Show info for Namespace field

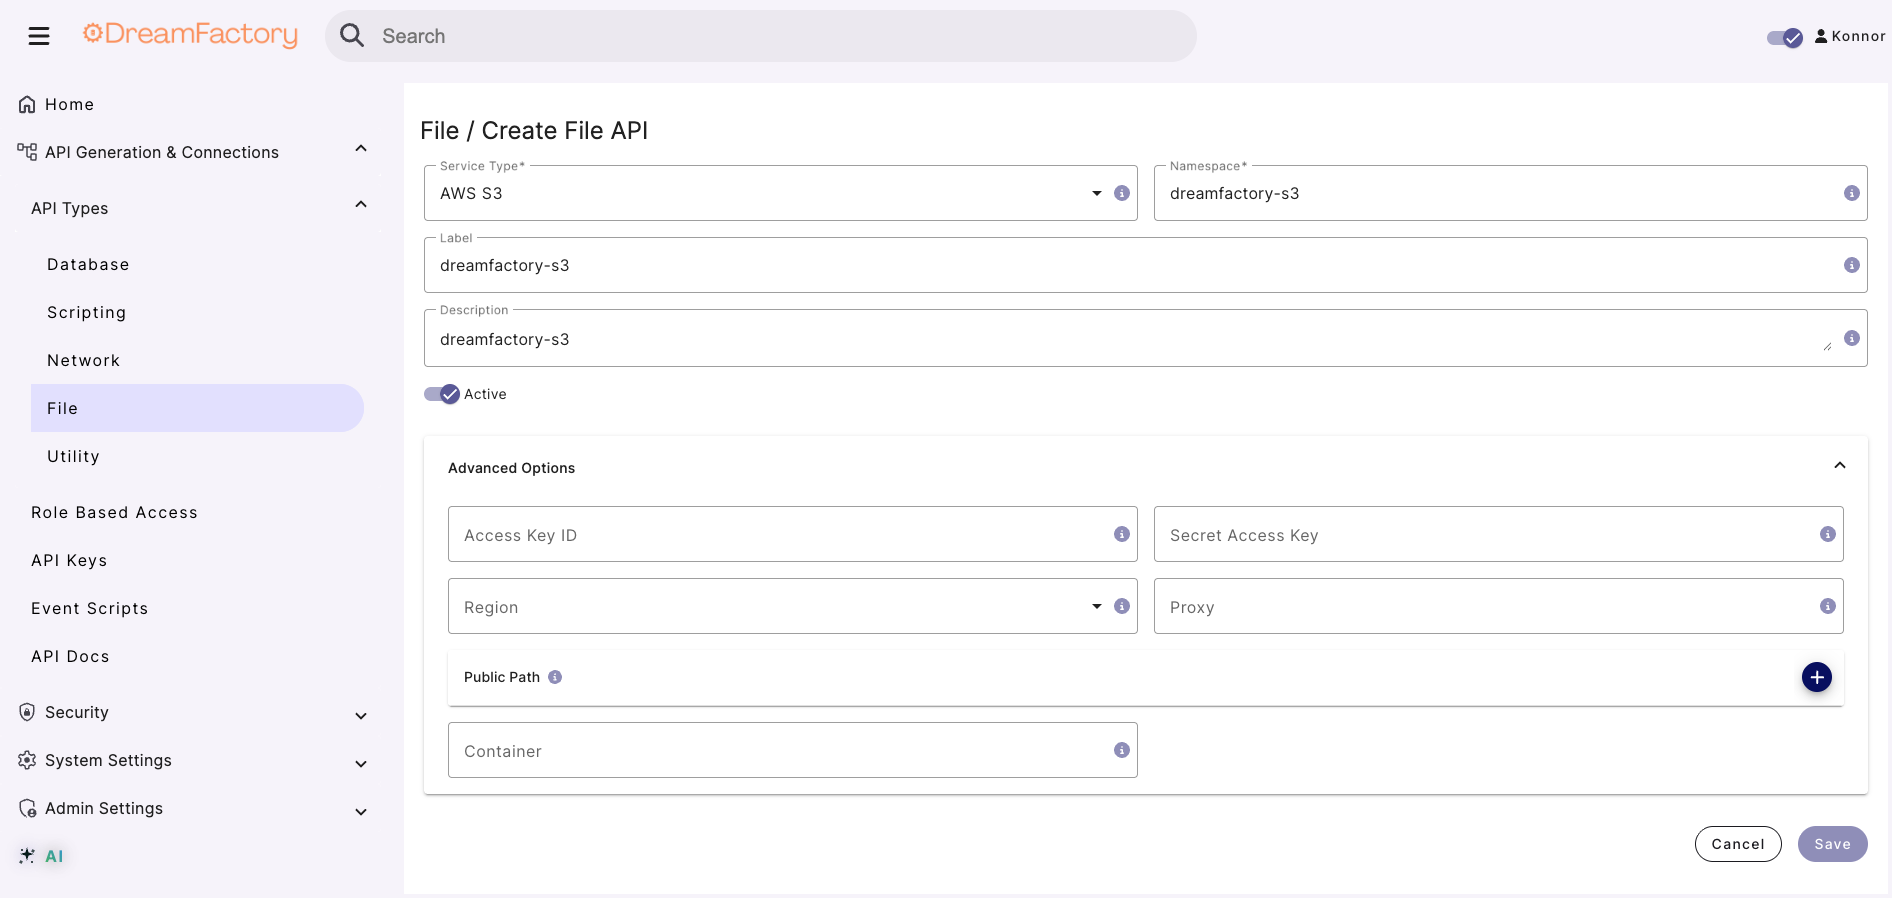tap(1852, 193)
